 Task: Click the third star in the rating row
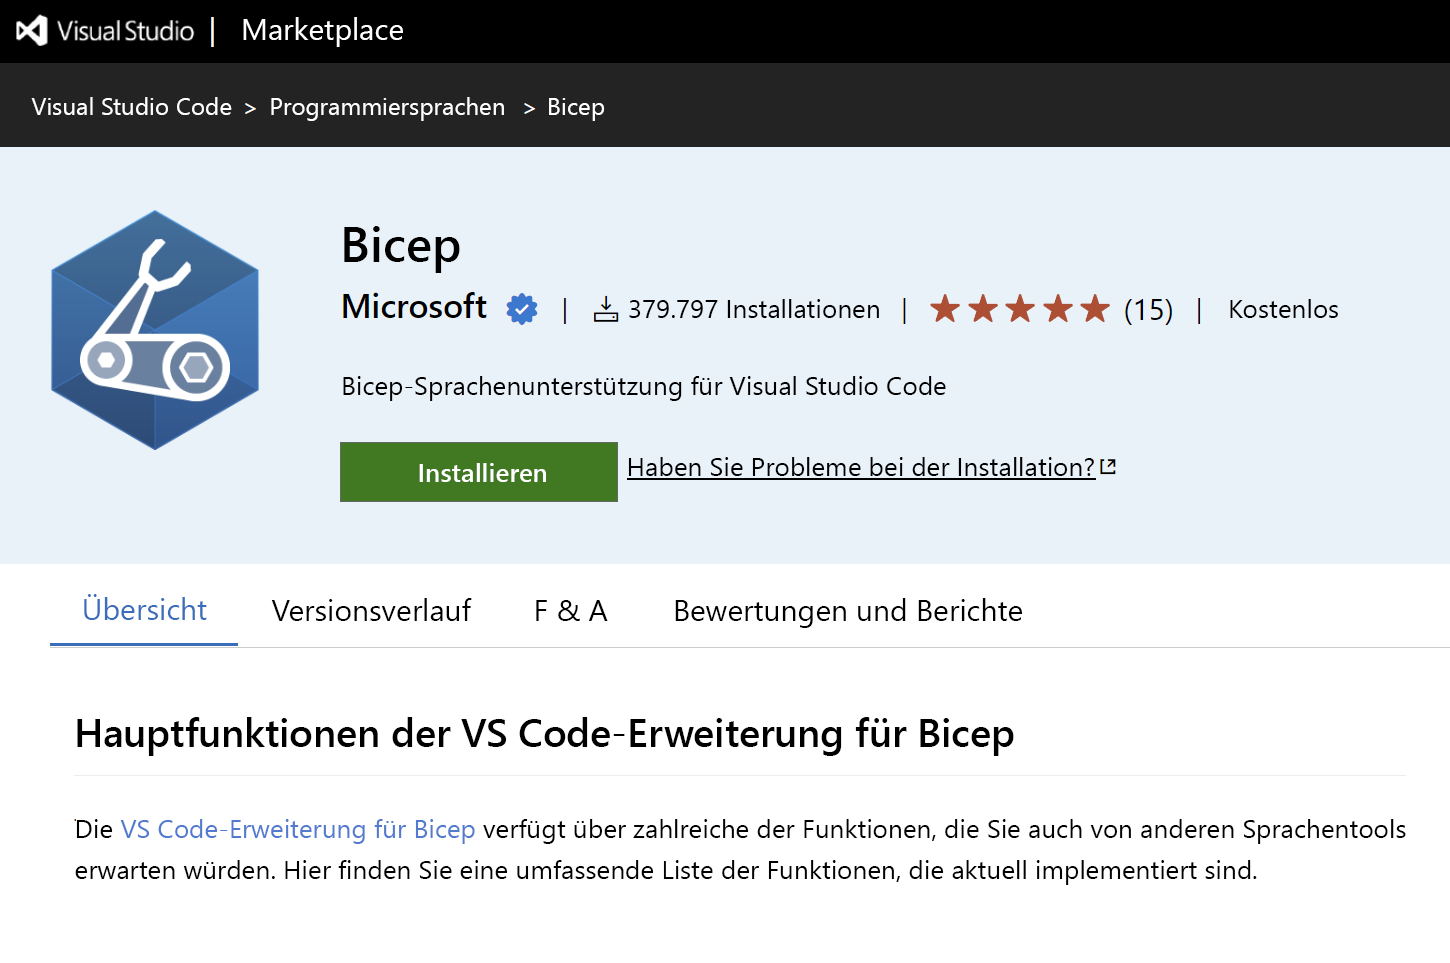point(1020,309)
